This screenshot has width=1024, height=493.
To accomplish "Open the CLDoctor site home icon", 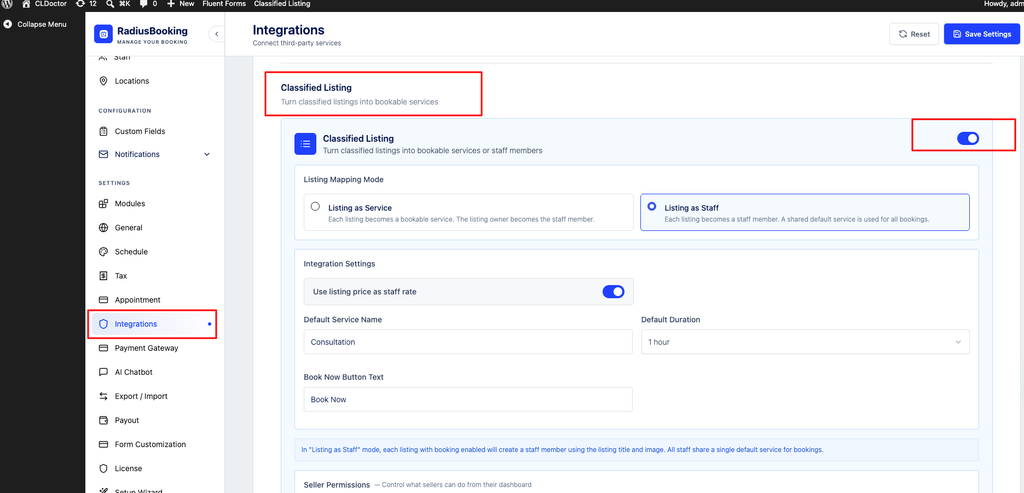I will point(26,4).
